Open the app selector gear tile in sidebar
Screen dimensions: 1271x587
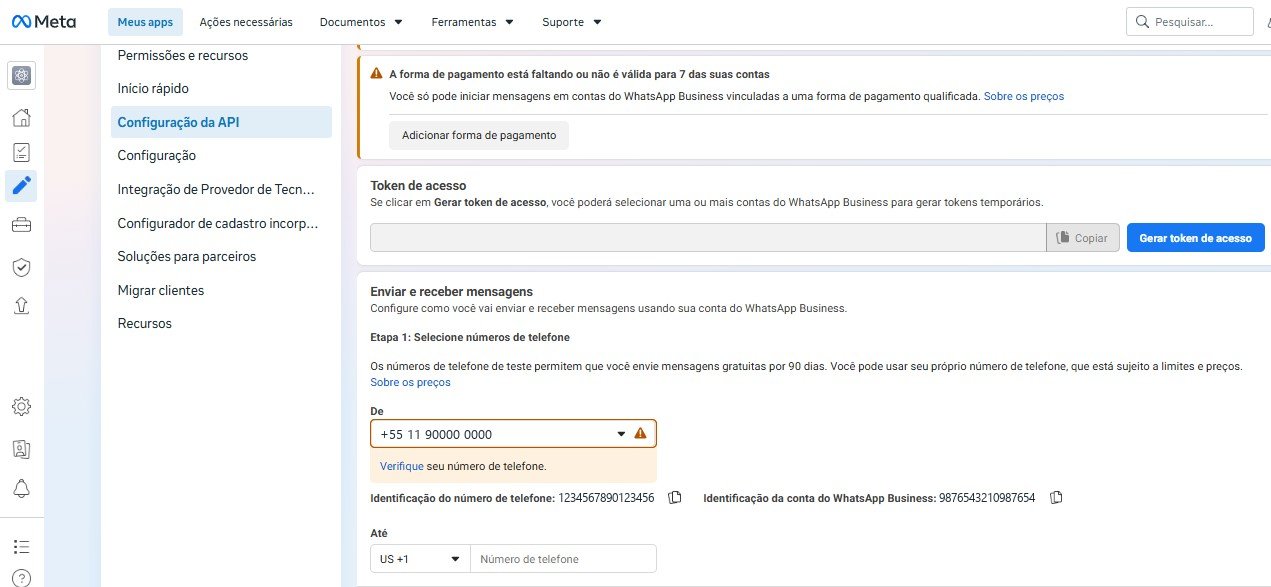coord(21,75)
